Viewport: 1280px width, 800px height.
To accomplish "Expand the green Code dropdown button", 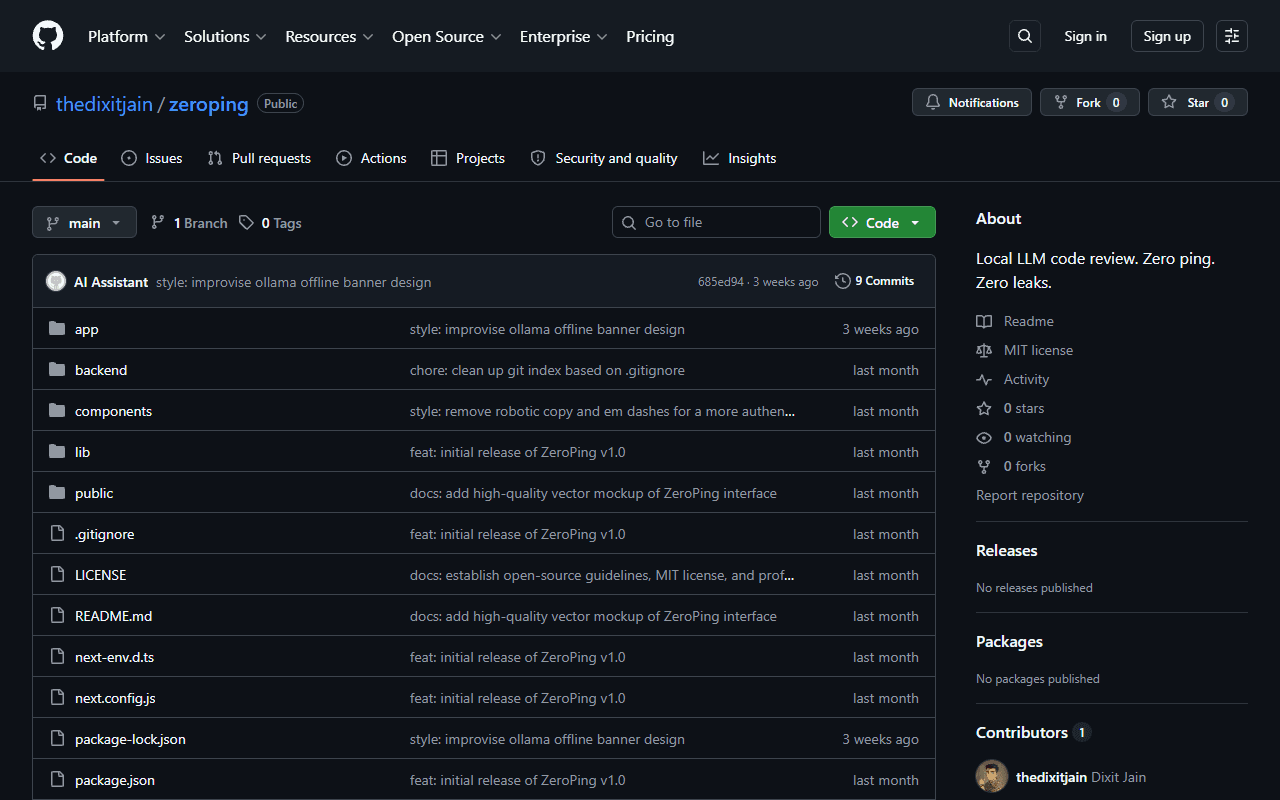I will (882, 222).
